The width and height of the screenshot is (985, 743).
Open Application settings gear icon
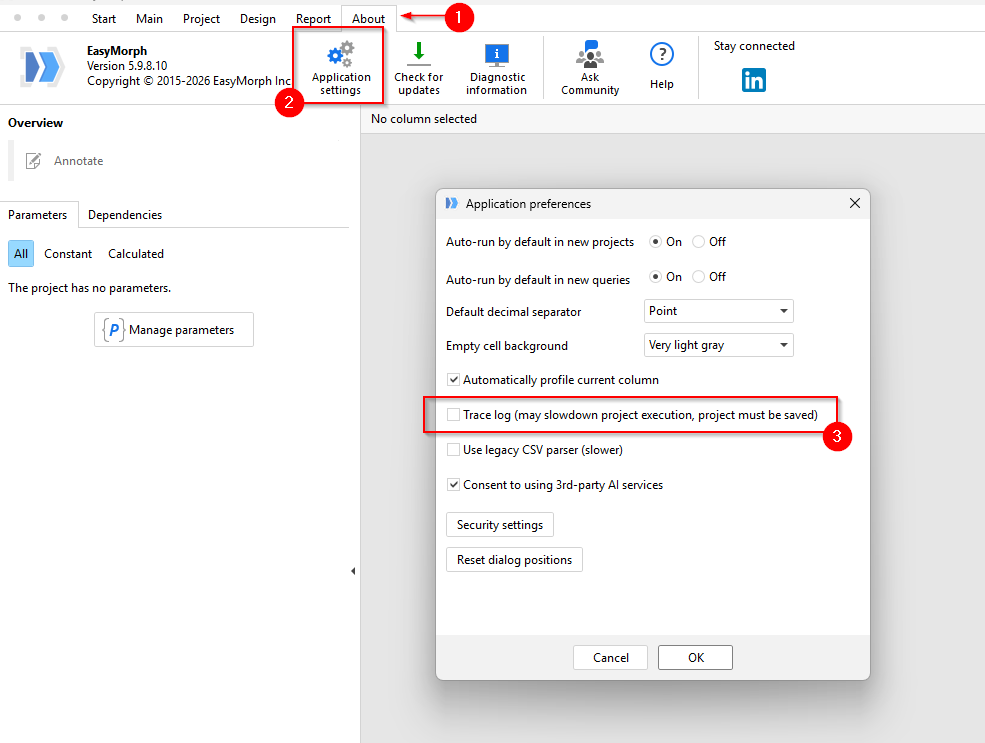tap(340, 55)
